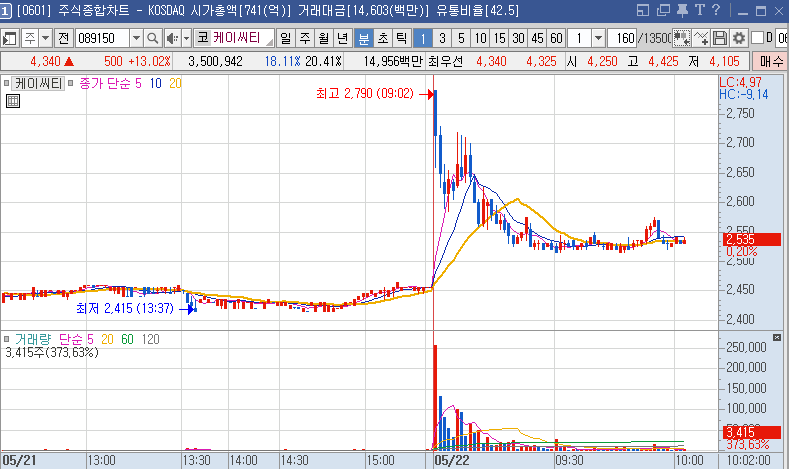Click the 매수 (buy) button
789x469 pixels.
pos(774,61)
